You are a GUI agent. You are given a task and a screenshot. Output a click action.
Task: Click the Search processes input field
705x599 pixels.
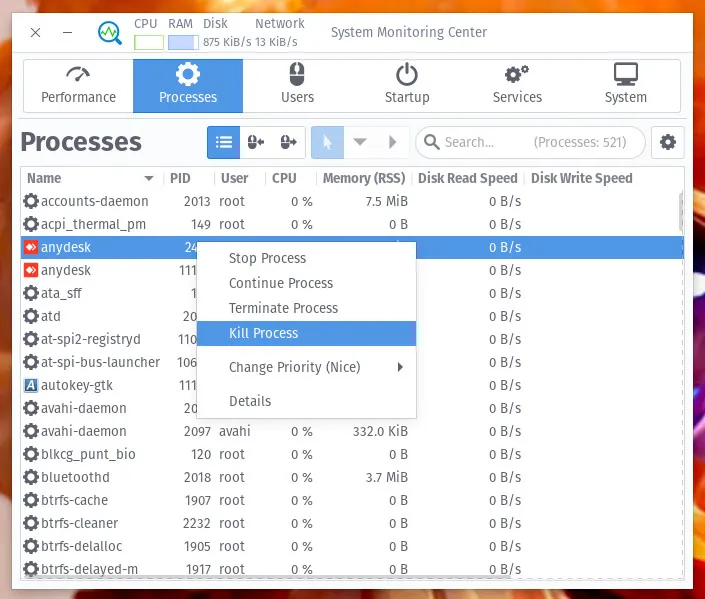[531, 143]
